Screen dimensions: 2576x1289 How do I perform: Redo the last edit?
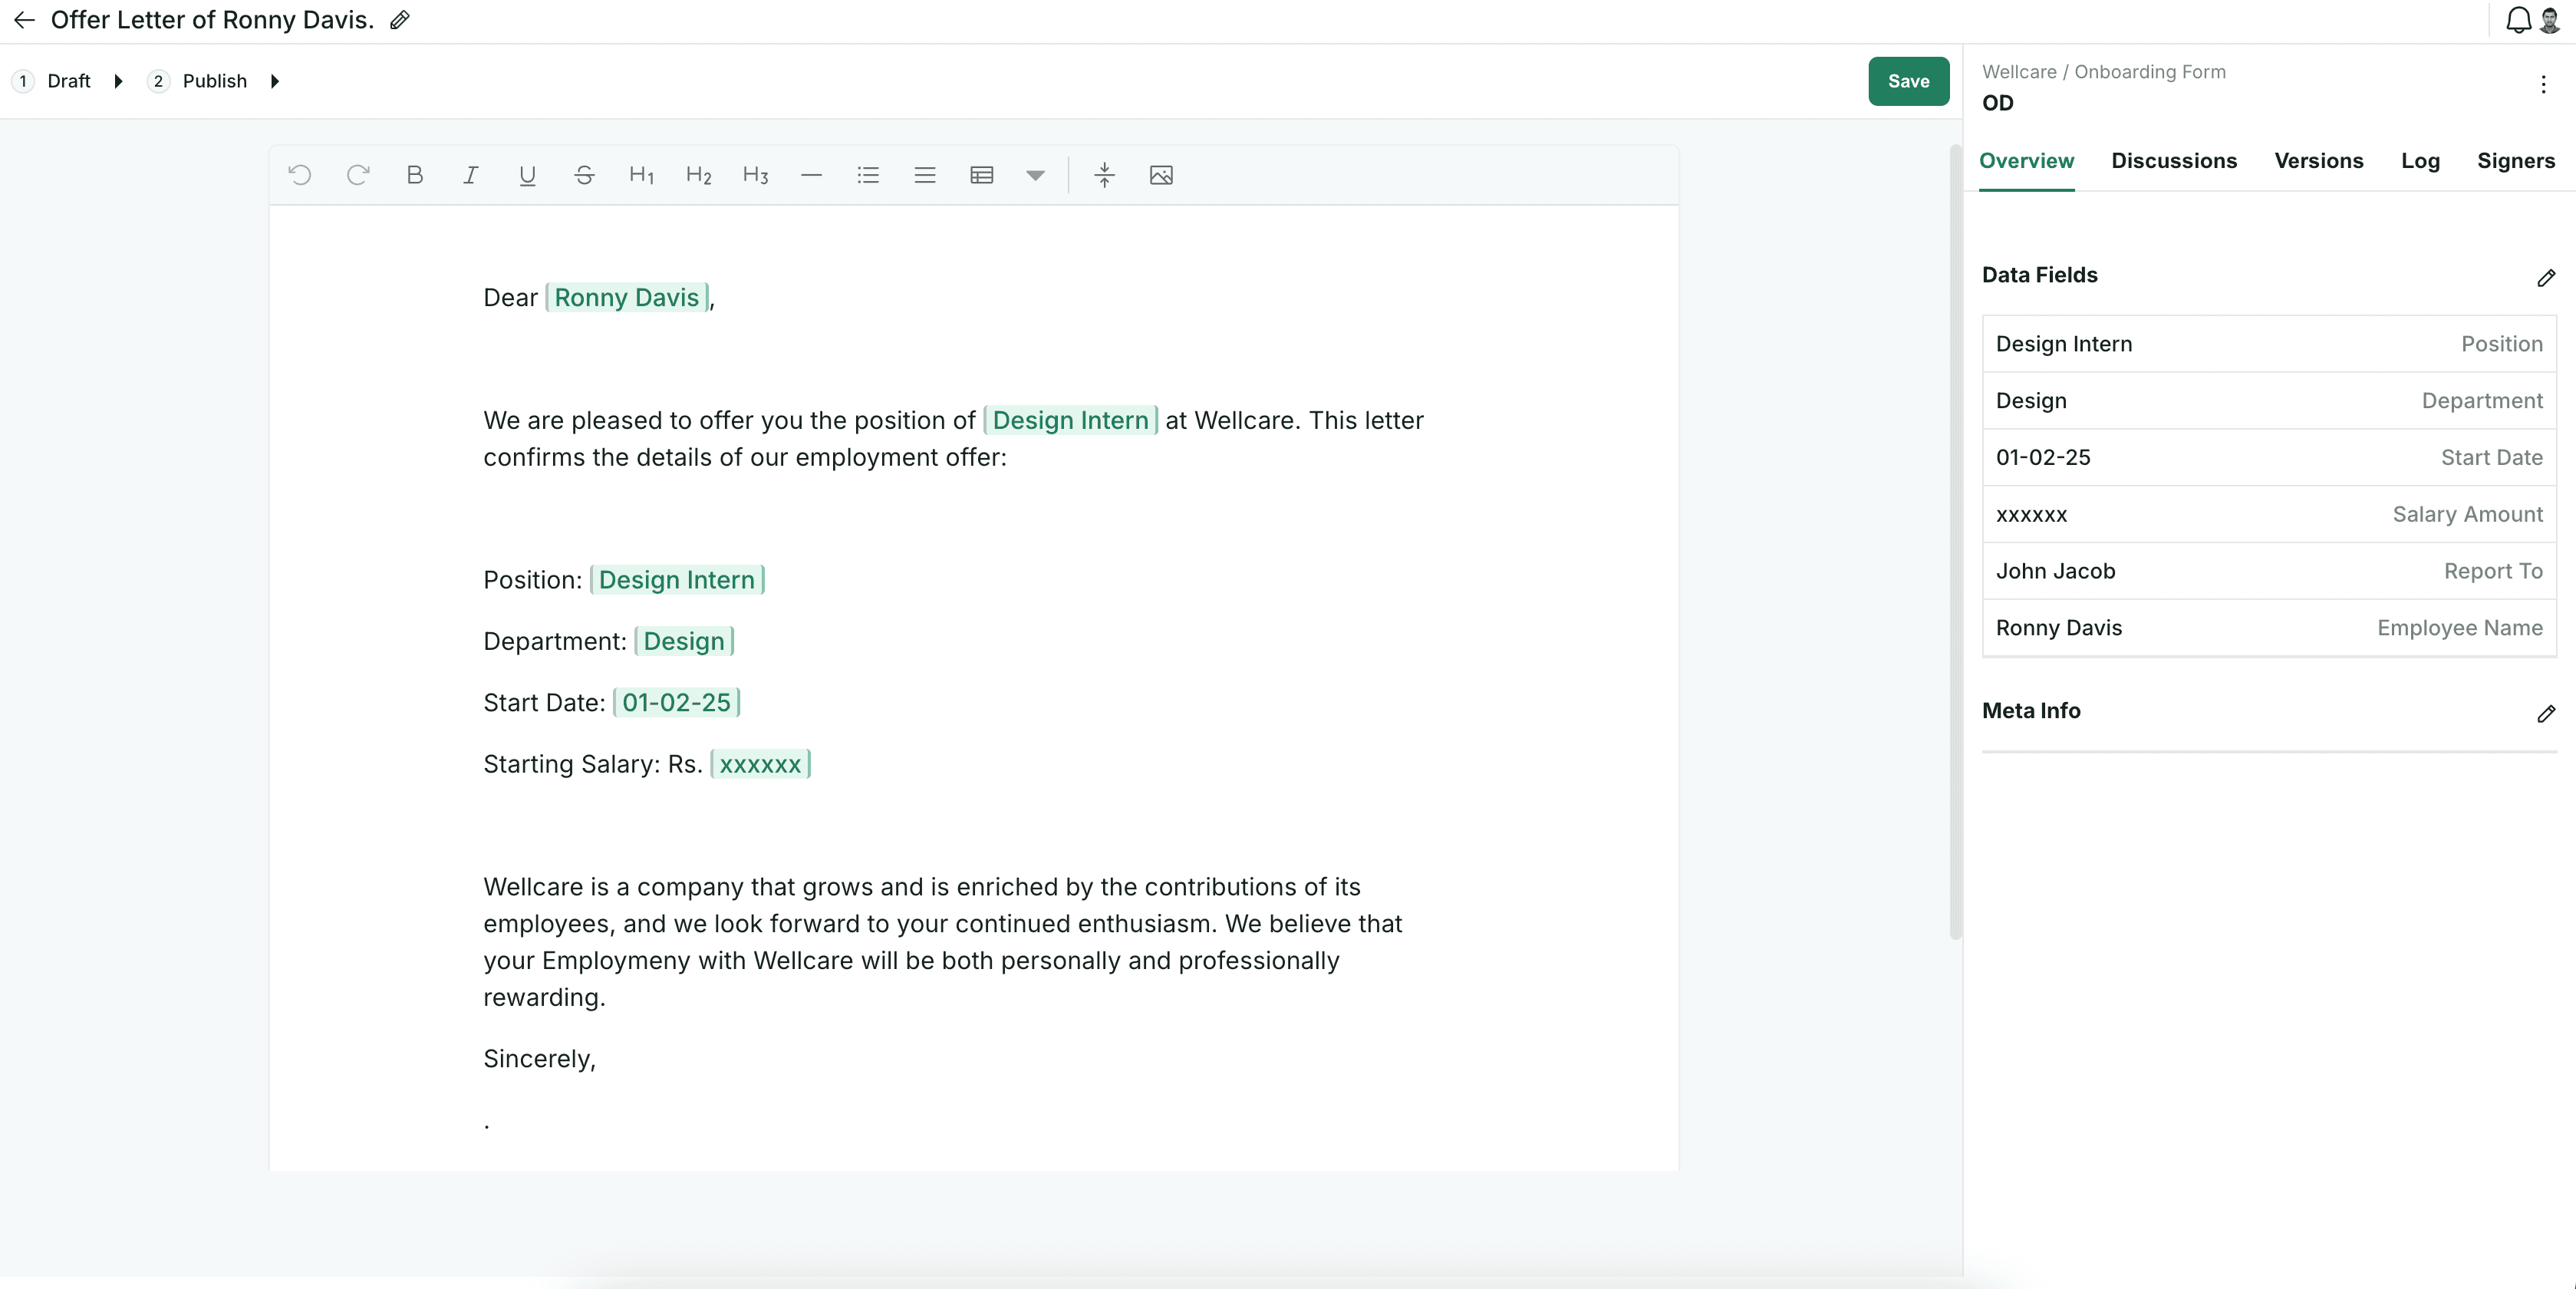coord(358,175)
